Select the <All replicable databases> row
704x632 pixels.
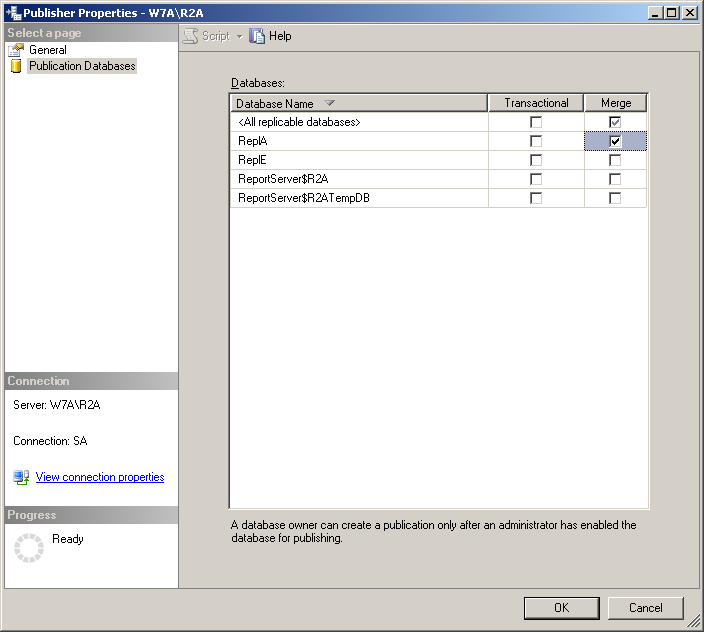tap(438, 122)
